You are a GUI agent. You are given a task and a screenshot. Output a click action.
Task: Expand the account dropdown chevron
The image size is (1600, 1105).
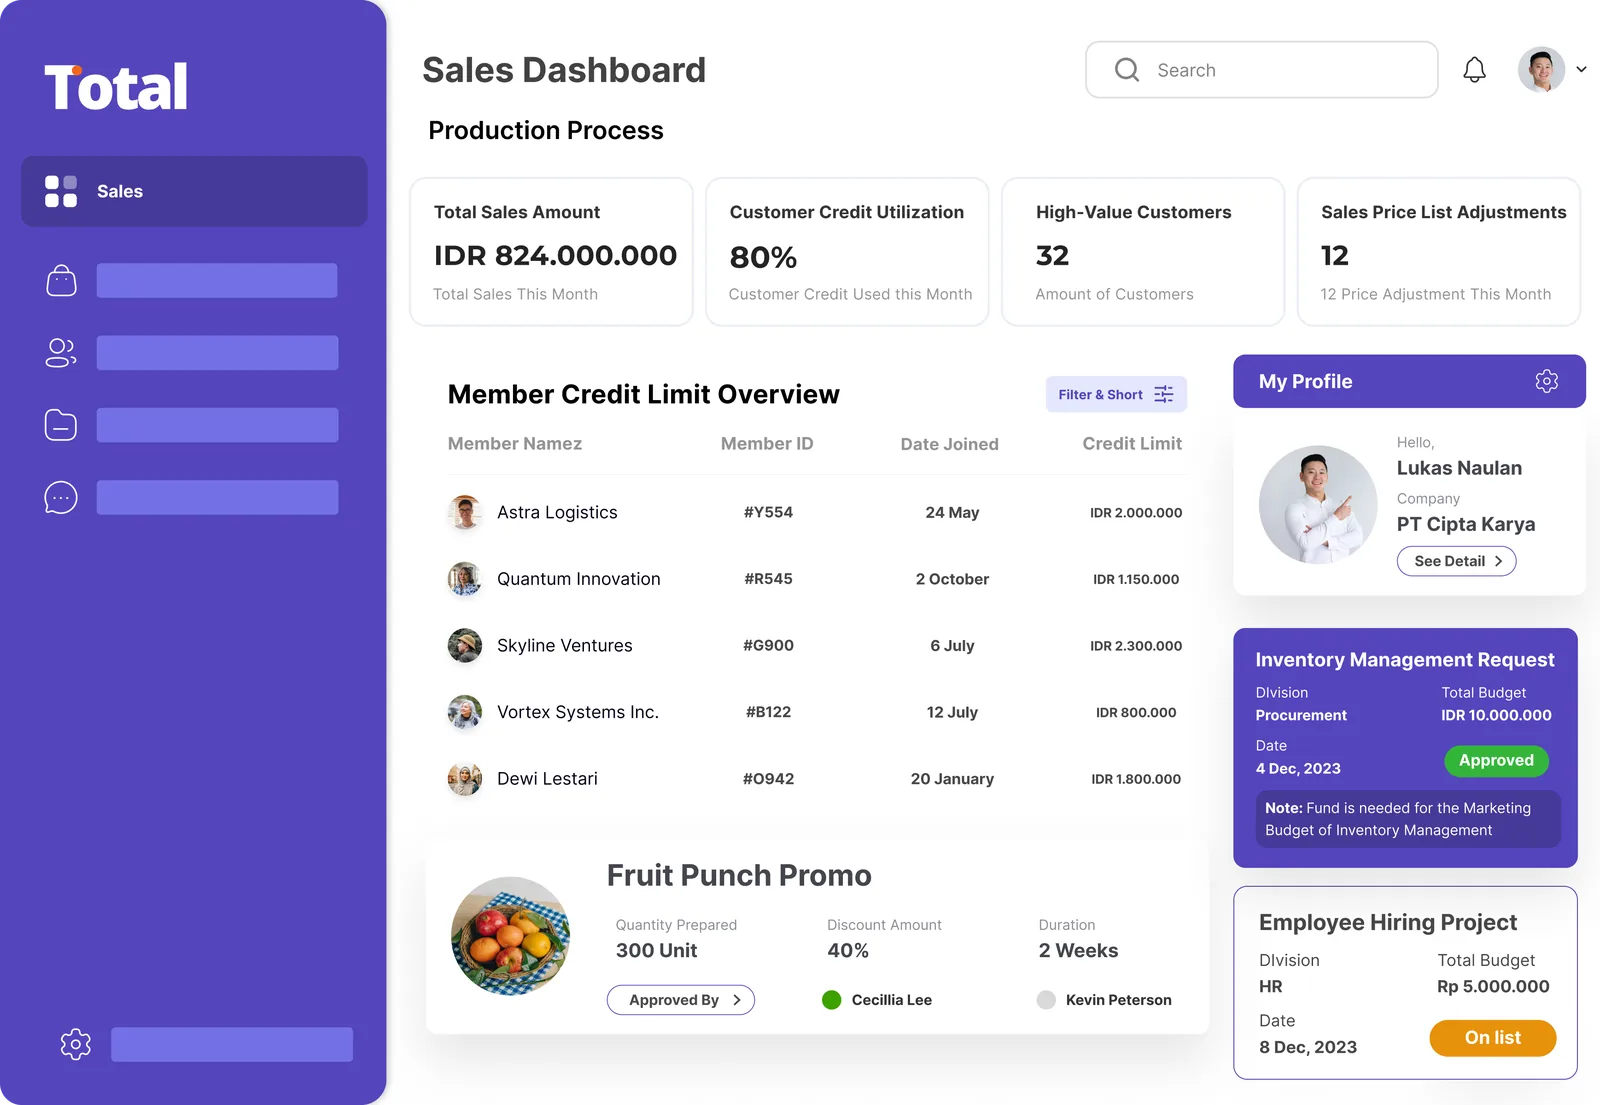point(1581,70)
